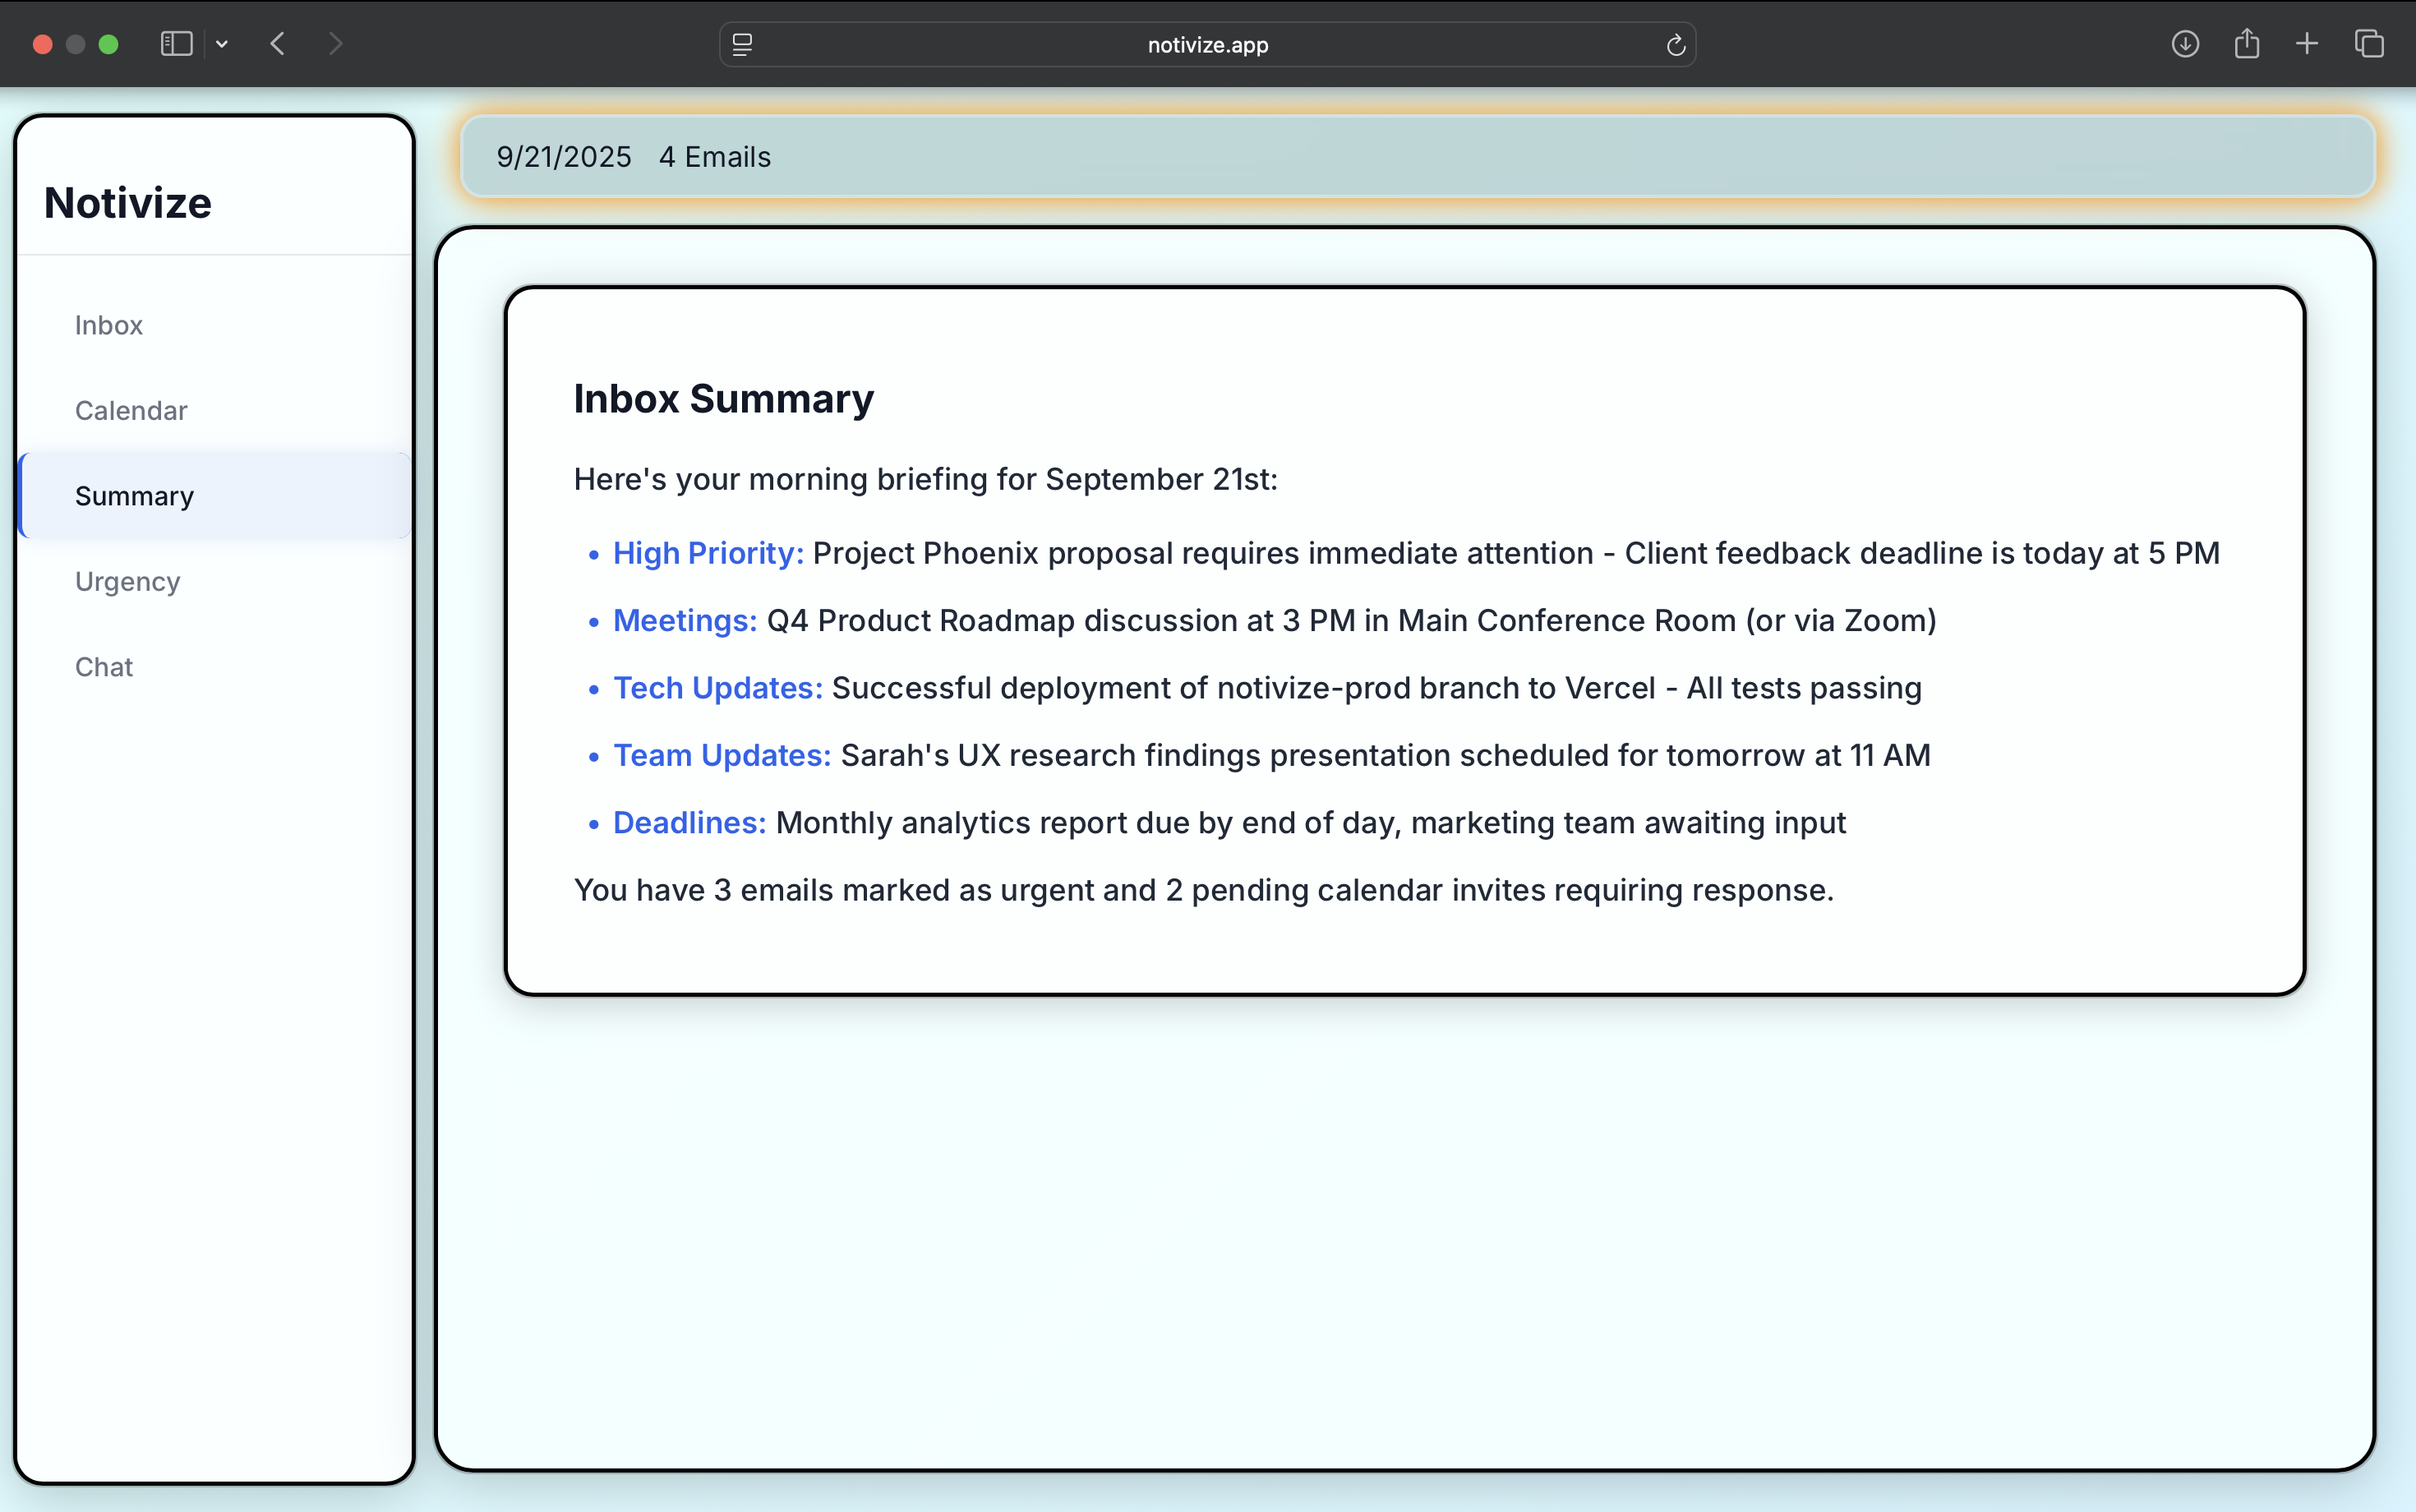Click the High Priority label
2416x1512 pixels.
708,553
